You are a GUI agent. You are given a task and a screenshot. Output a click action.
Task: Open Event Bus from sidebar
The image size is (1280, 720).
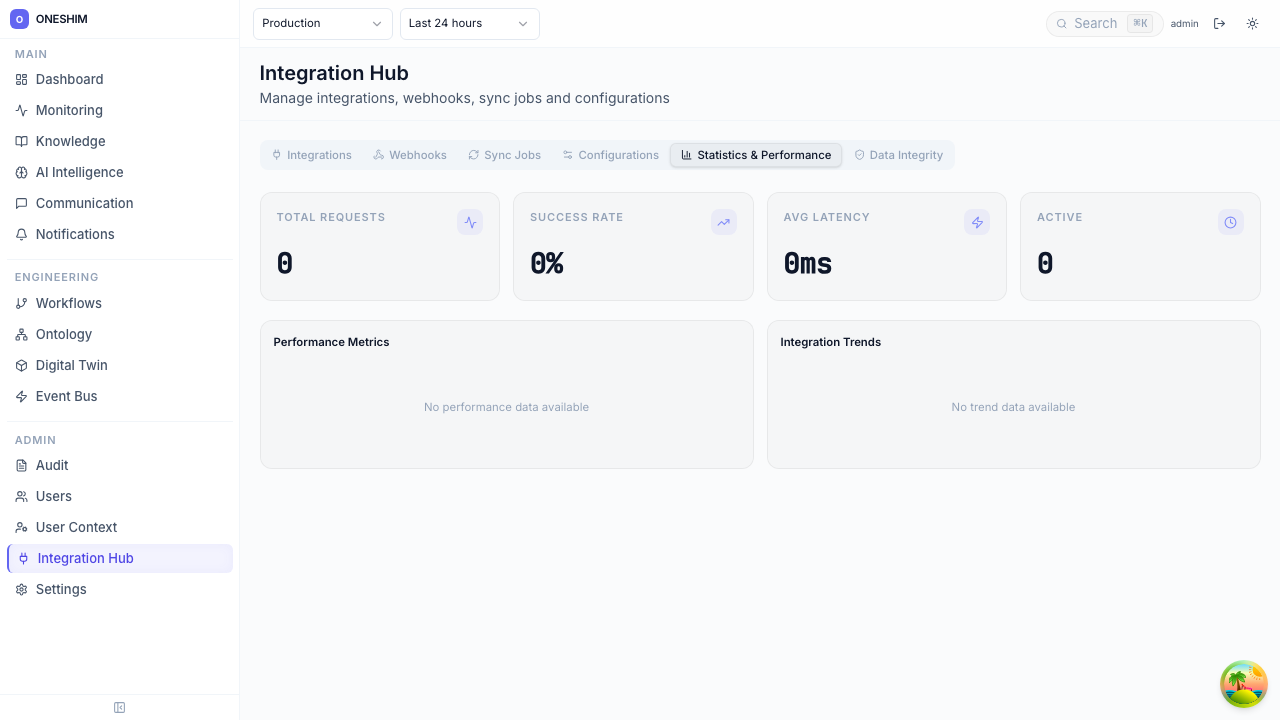point(66,396)
